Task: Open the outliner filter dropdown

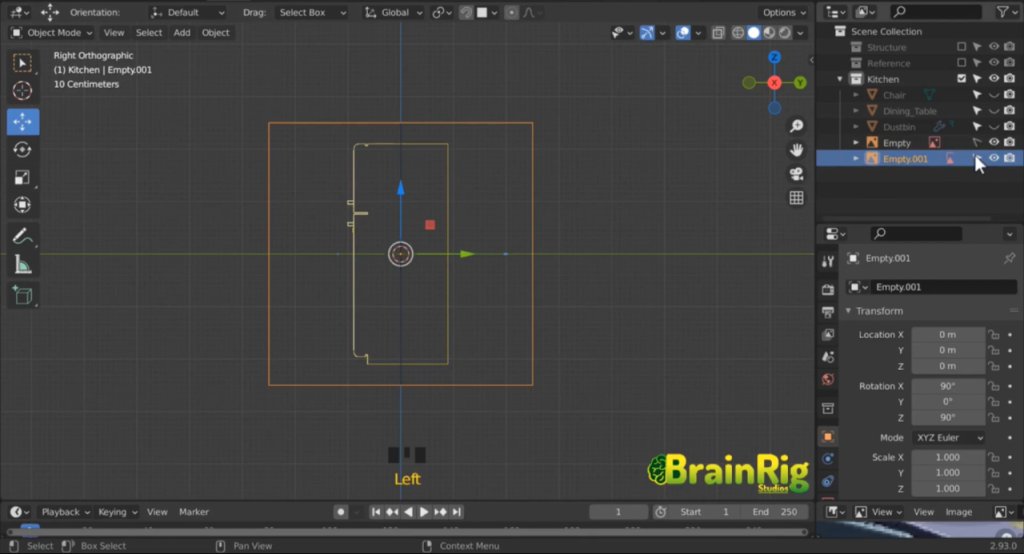Action: (x=1006, y=12)
